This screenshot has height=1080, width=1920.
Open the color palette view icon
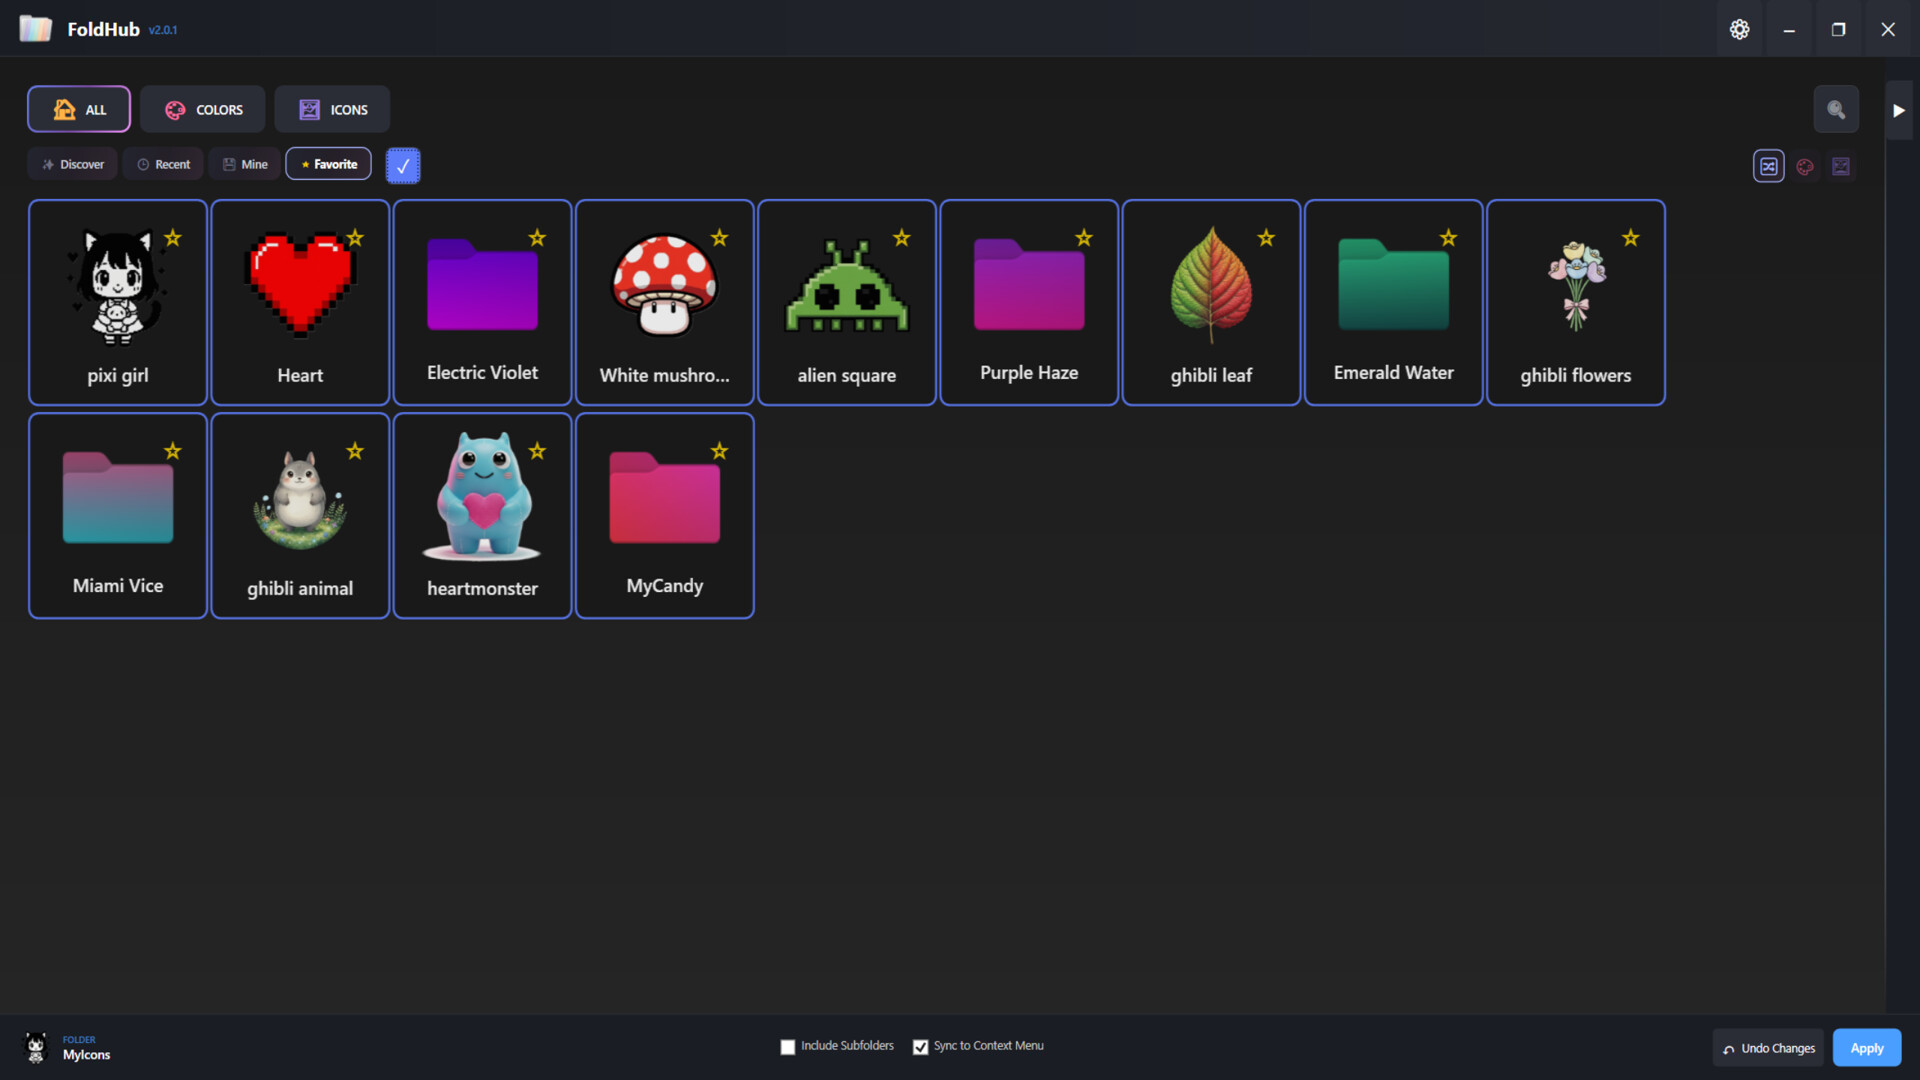click(1805, 166)
